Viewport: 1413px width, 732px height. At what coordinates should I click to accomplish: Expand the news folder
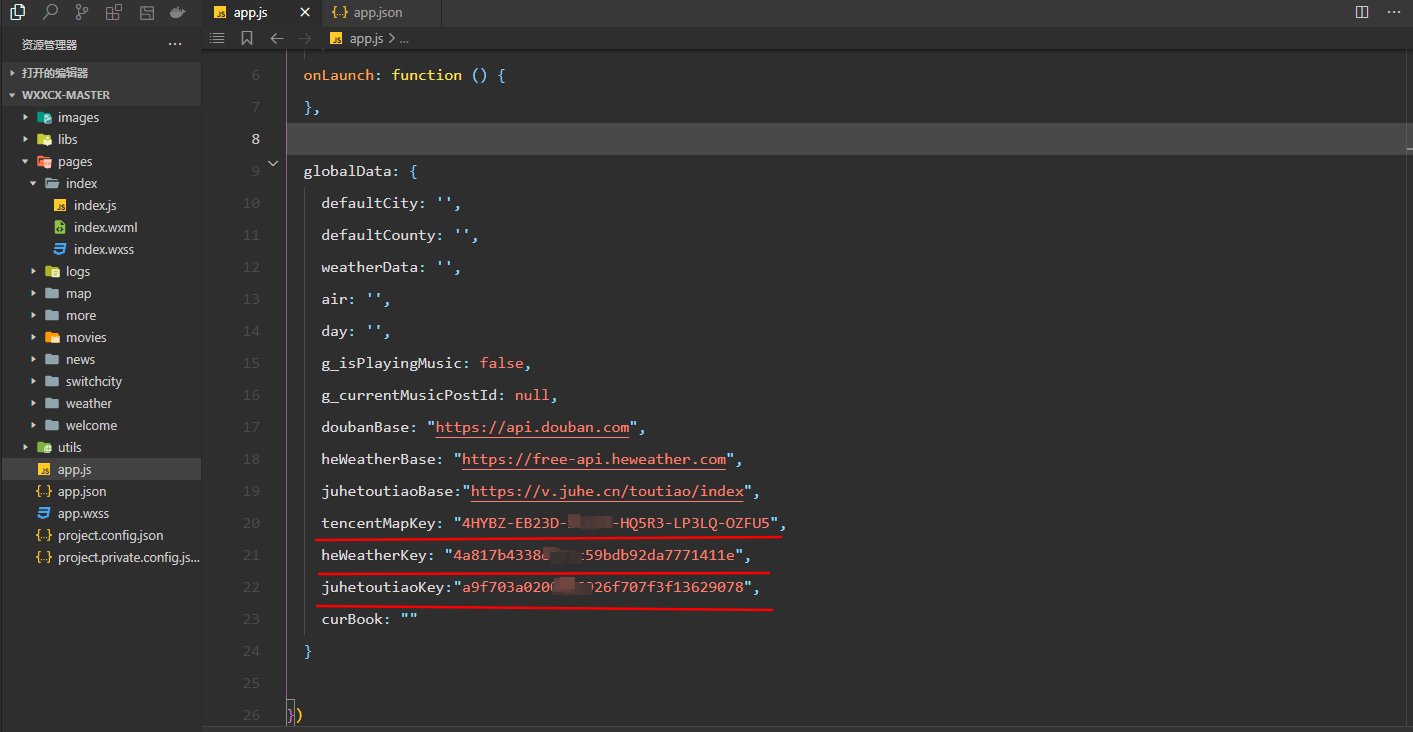[100, 359]
